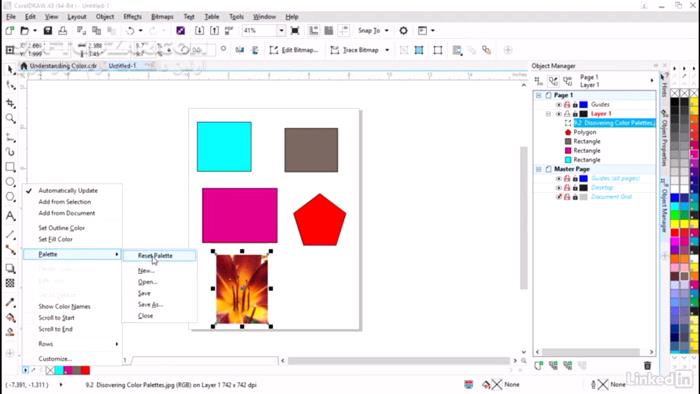This screenshot has height=394, width=700.
Task: Open the Effects menu
Action: coord(132,17)
